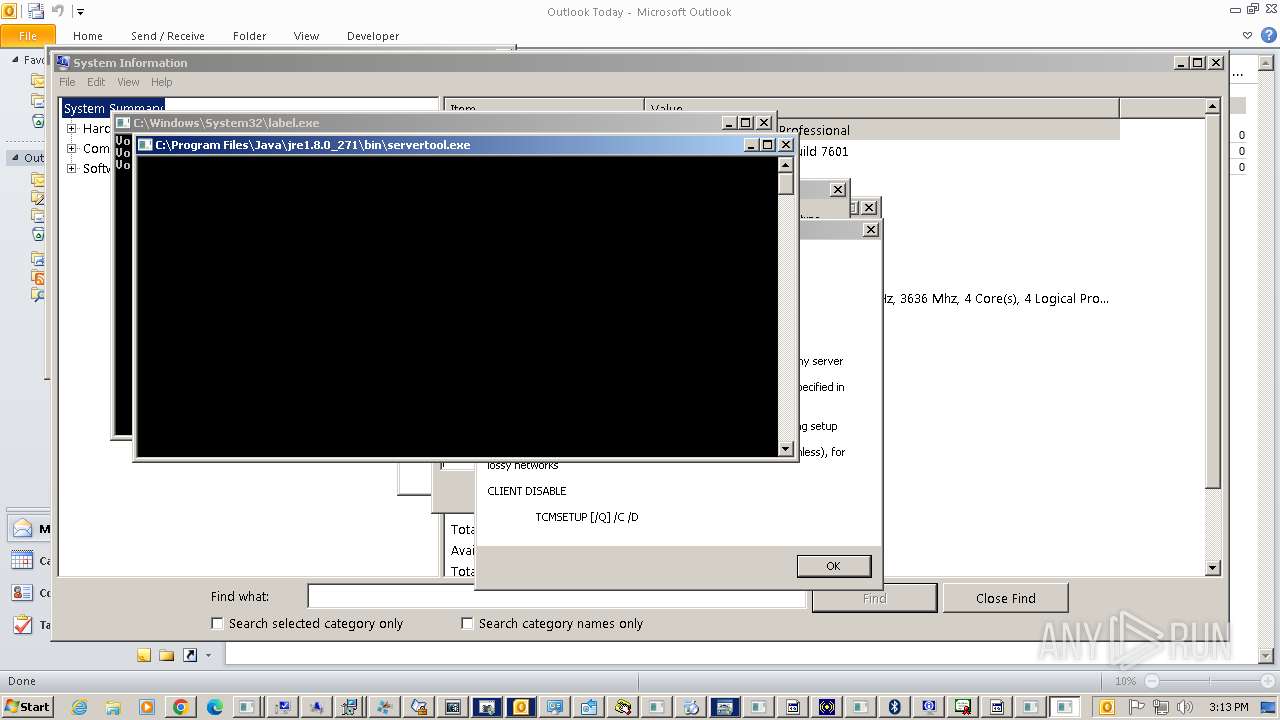Click the Outlook zoom slider

[x=1209, y=681]
